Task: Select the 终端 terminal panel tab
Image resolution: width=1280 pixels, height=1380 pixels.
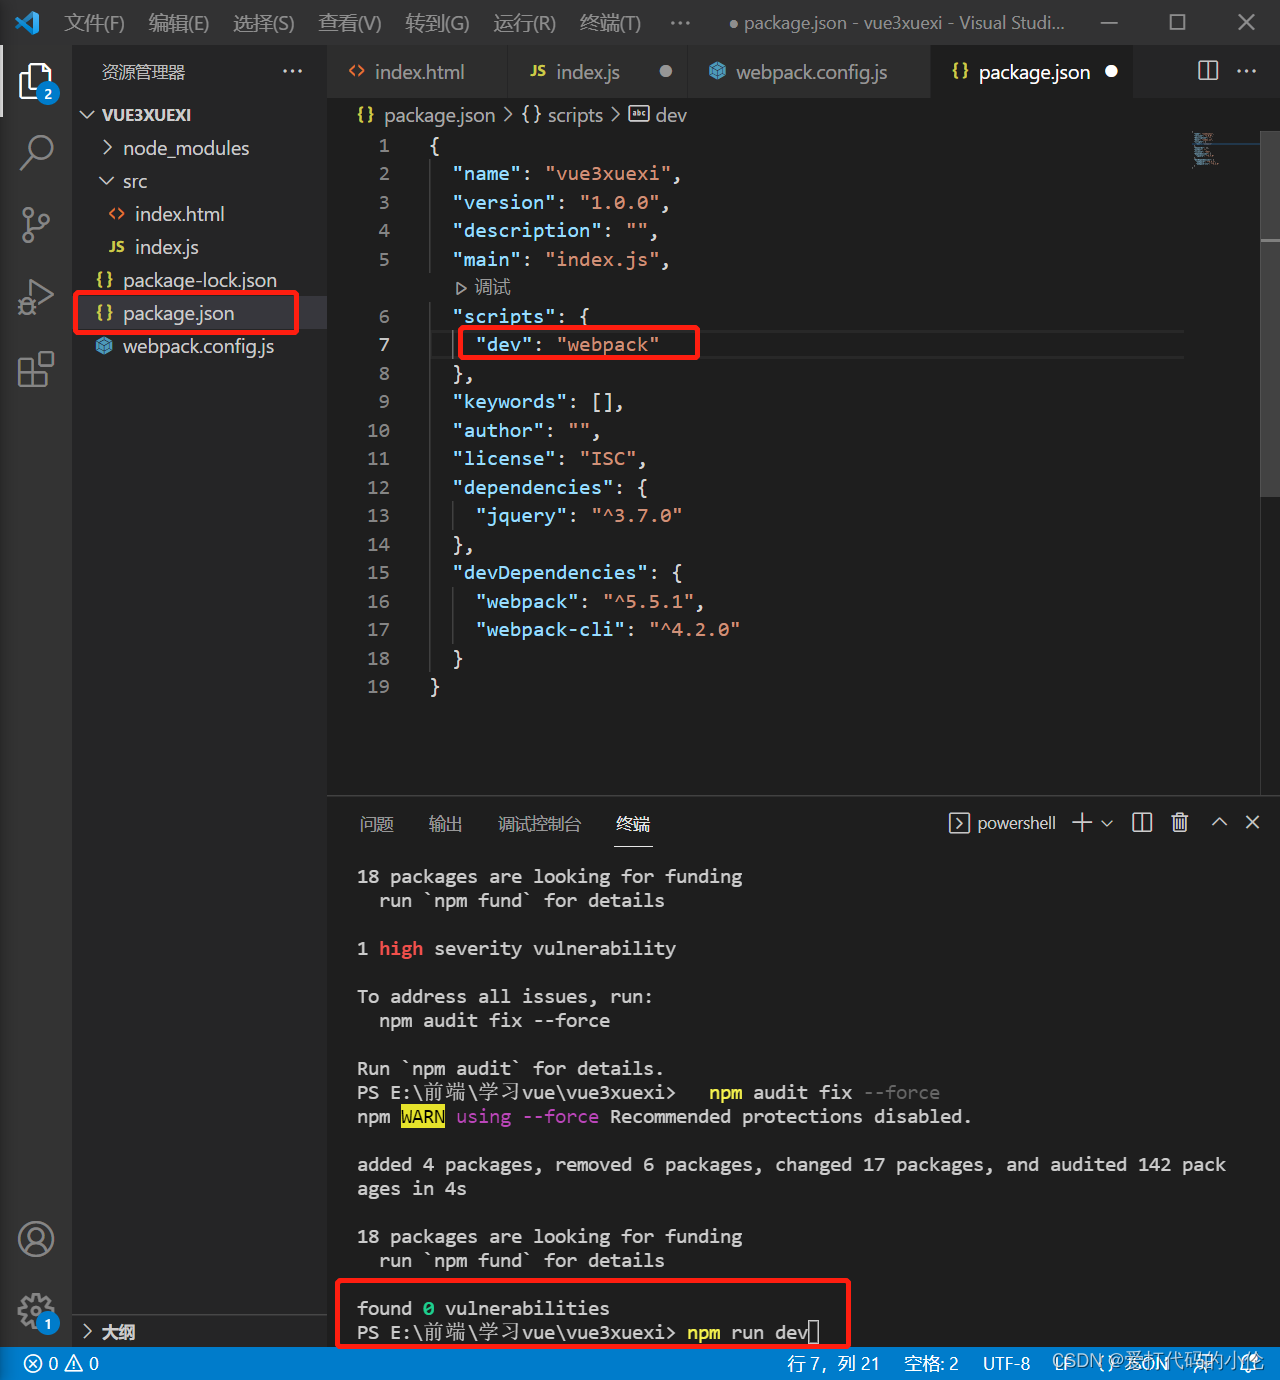Action: pos(633,823)
